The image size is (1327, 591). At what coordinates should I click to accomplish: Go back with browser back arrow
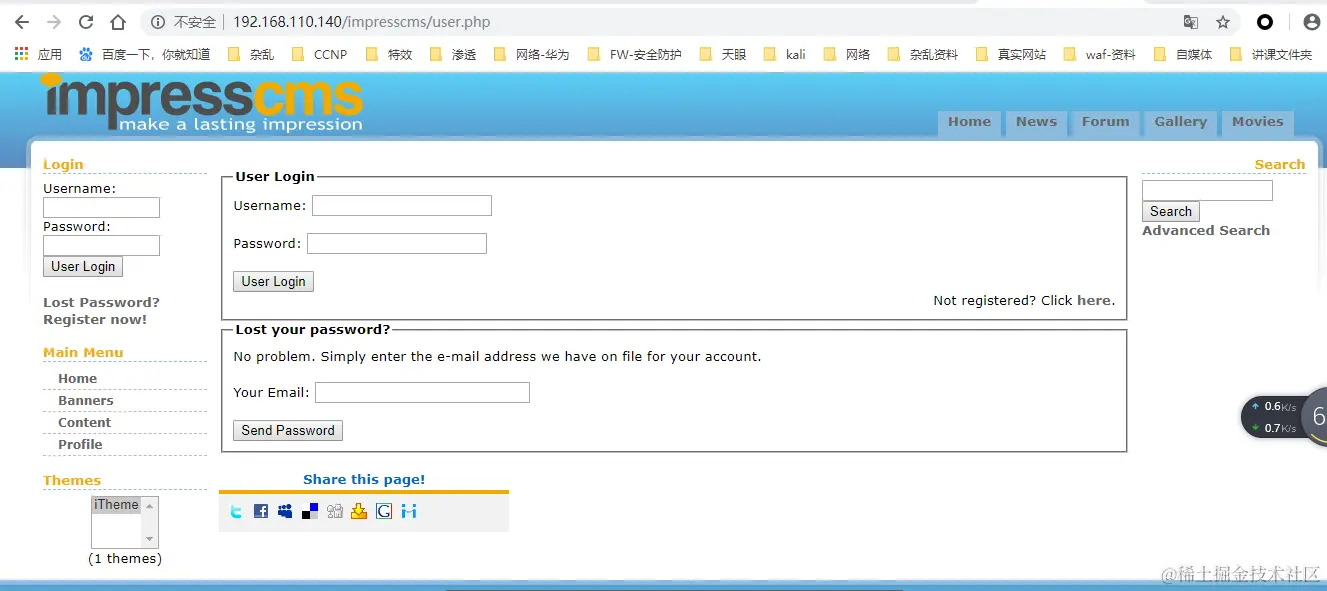coord(22,22)
